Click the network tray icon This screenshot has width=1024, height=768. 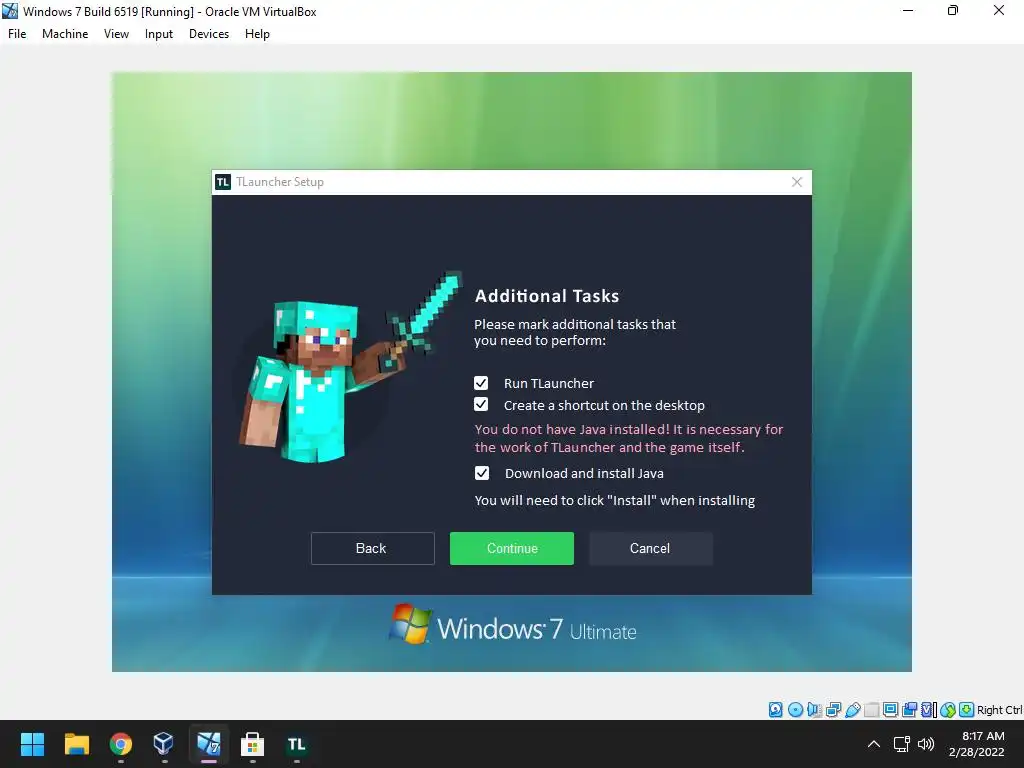pos(902,744)
